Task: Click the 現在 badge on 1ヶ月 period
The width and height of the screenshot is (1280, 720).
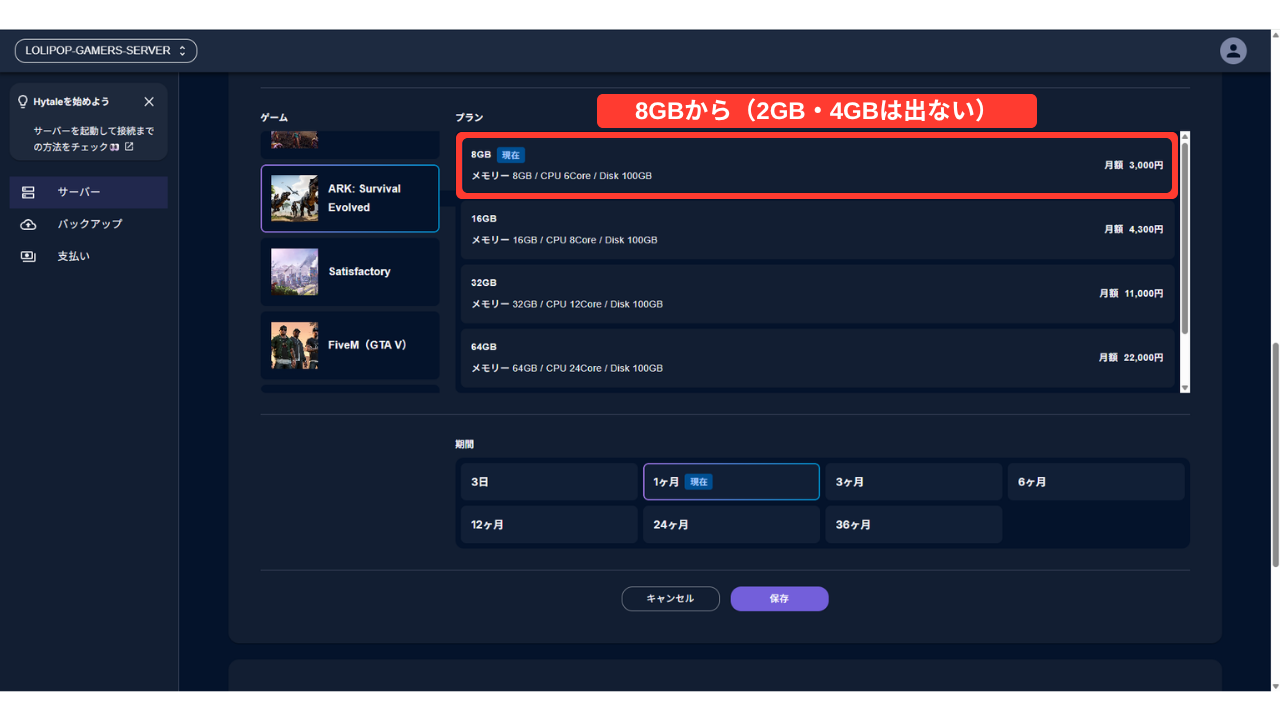Action: (699, 482)
